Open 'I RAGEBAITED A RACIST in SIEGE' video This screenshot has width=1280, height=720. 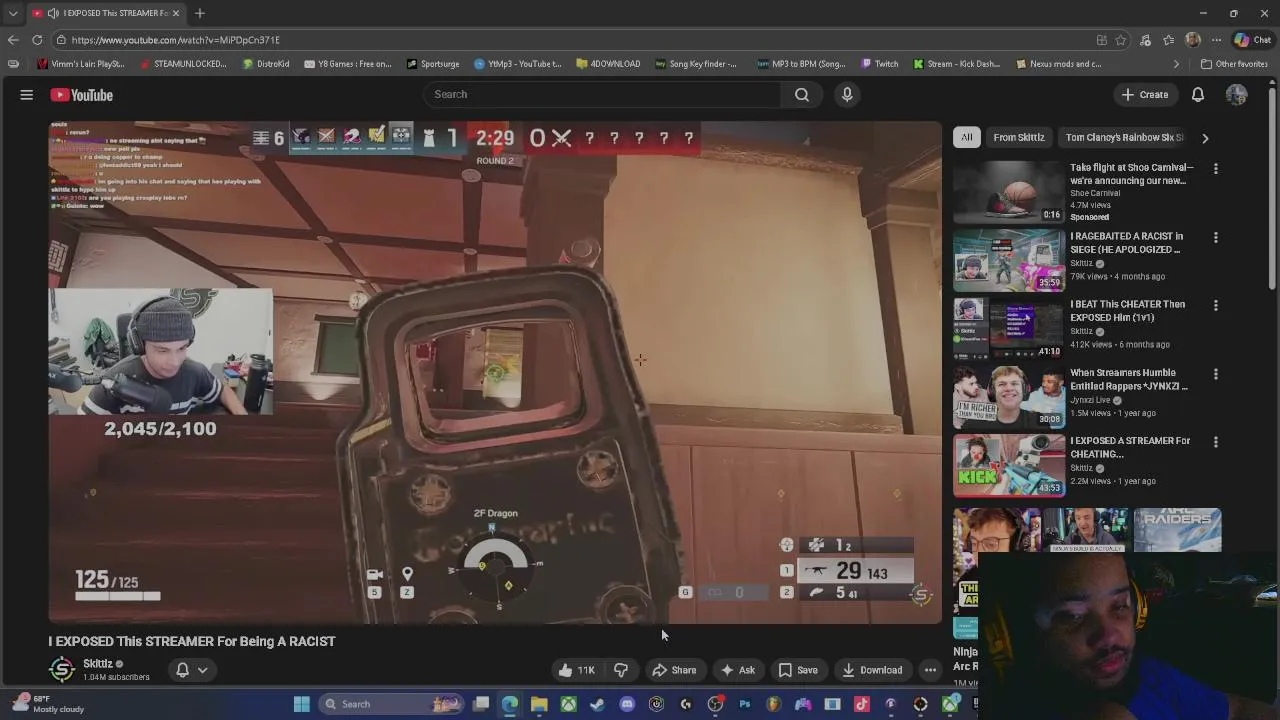[x=1126, y=243]
